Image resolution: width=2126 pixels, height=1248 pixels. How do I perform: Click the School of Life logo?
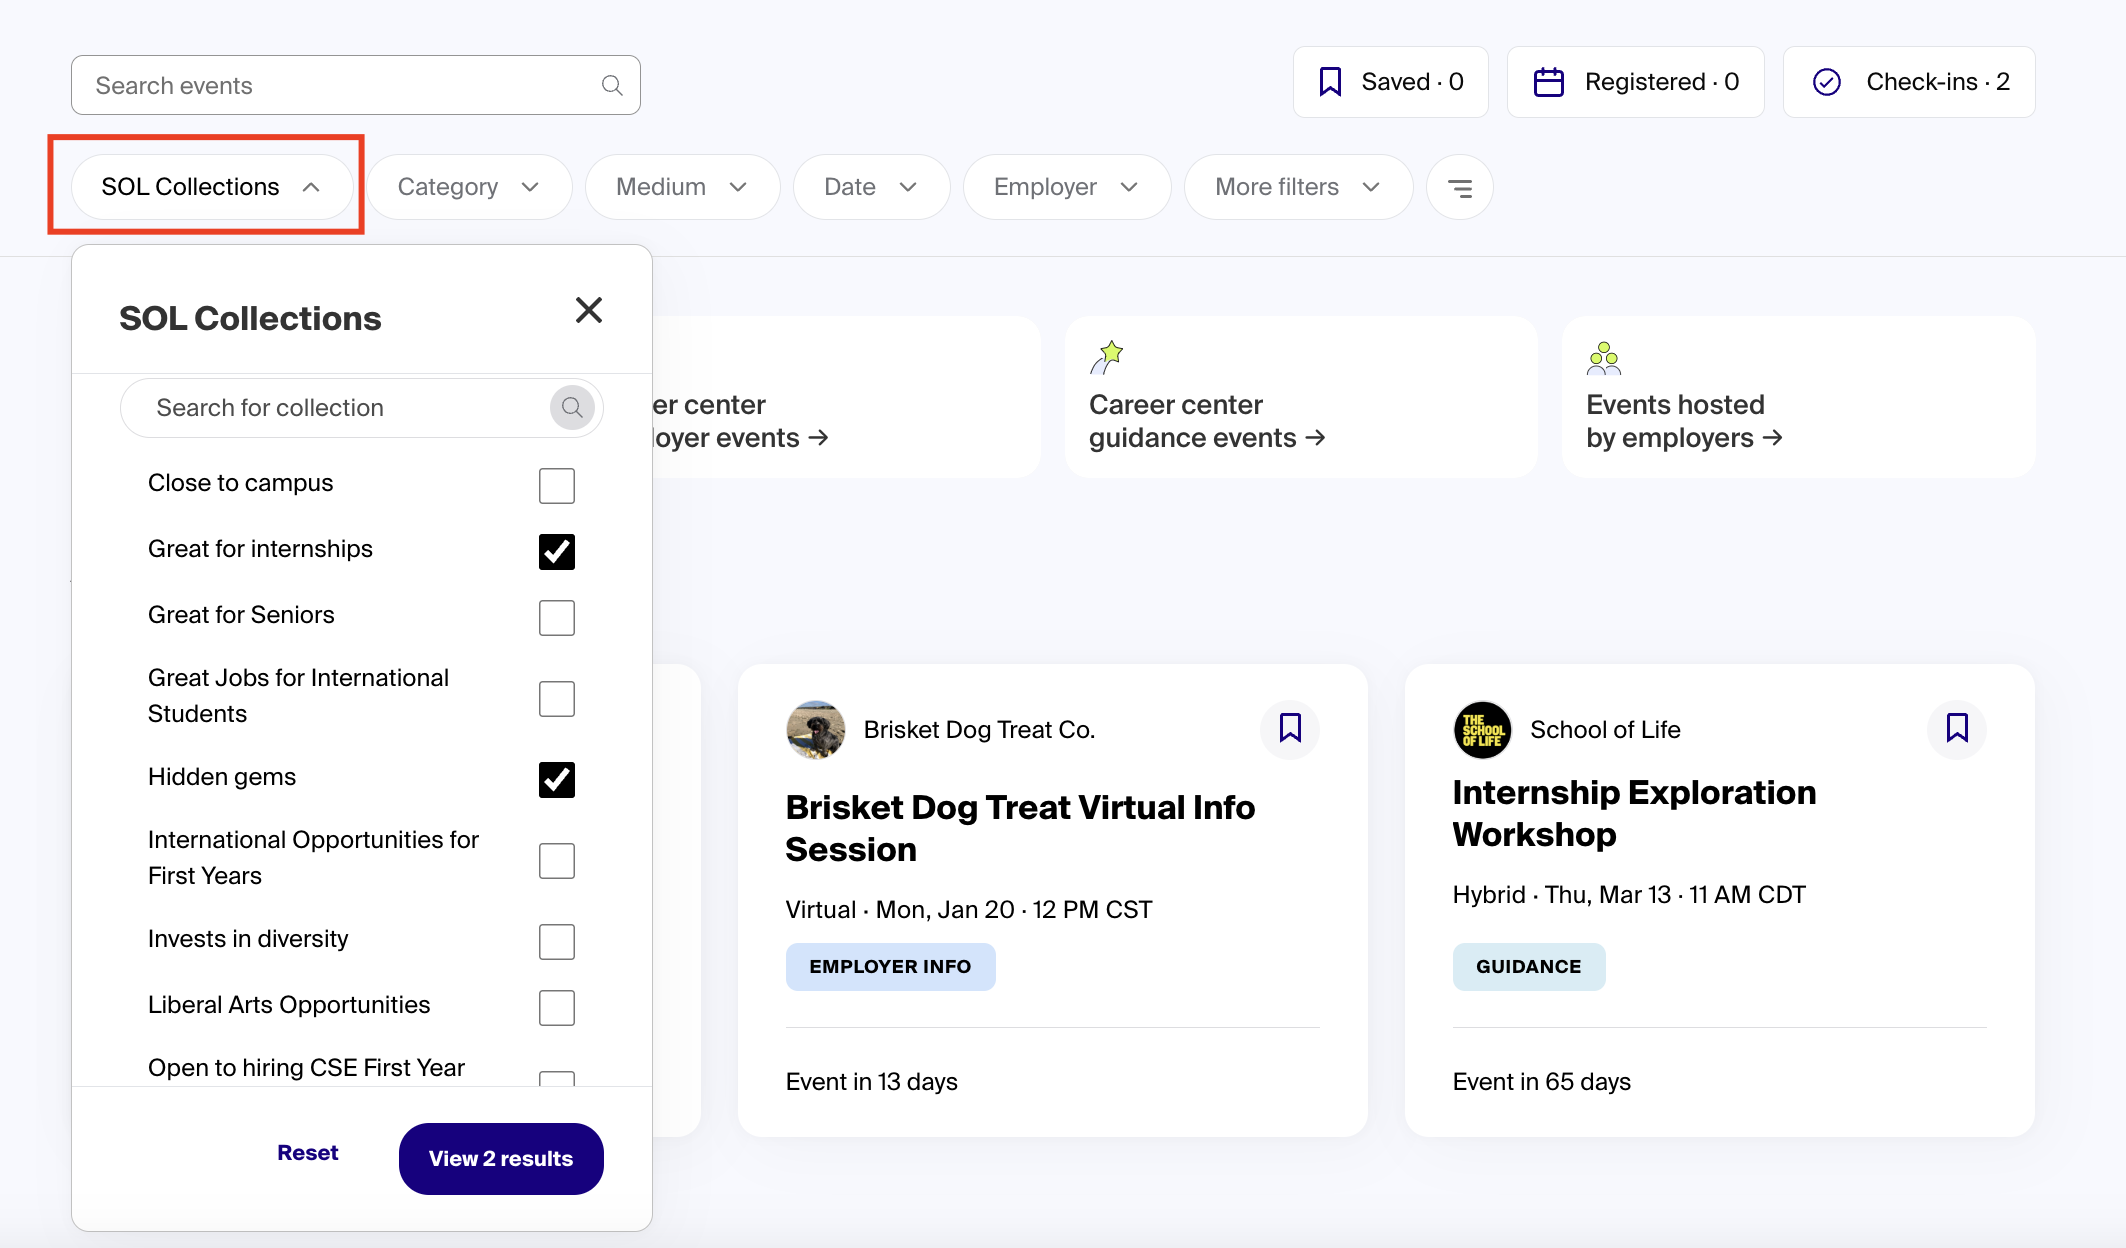tap(1483, 730)
